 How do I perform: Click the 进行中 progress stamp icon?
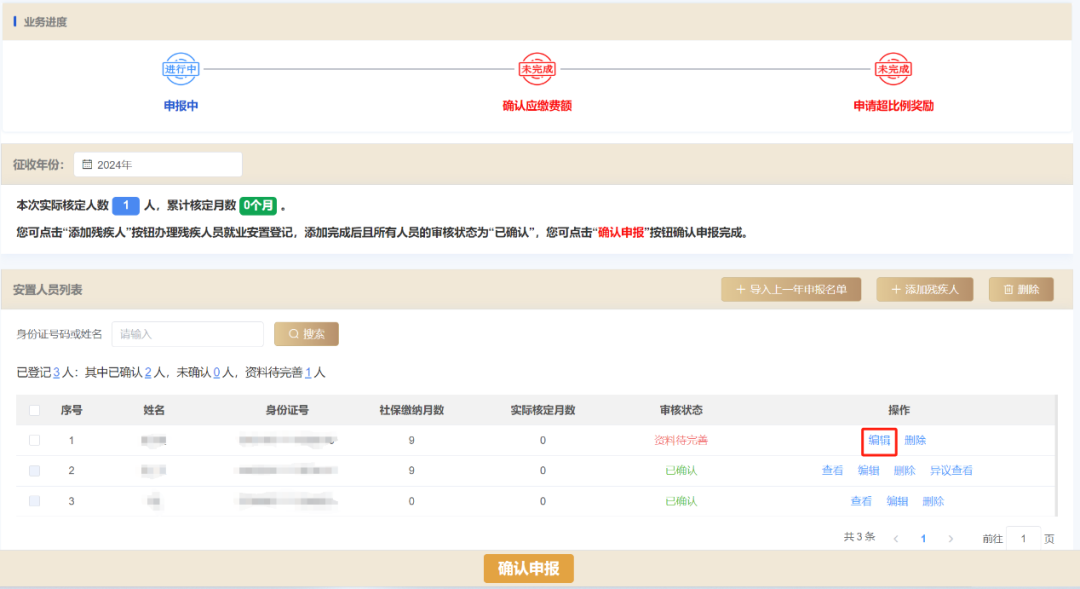click(x=180, y=70)
